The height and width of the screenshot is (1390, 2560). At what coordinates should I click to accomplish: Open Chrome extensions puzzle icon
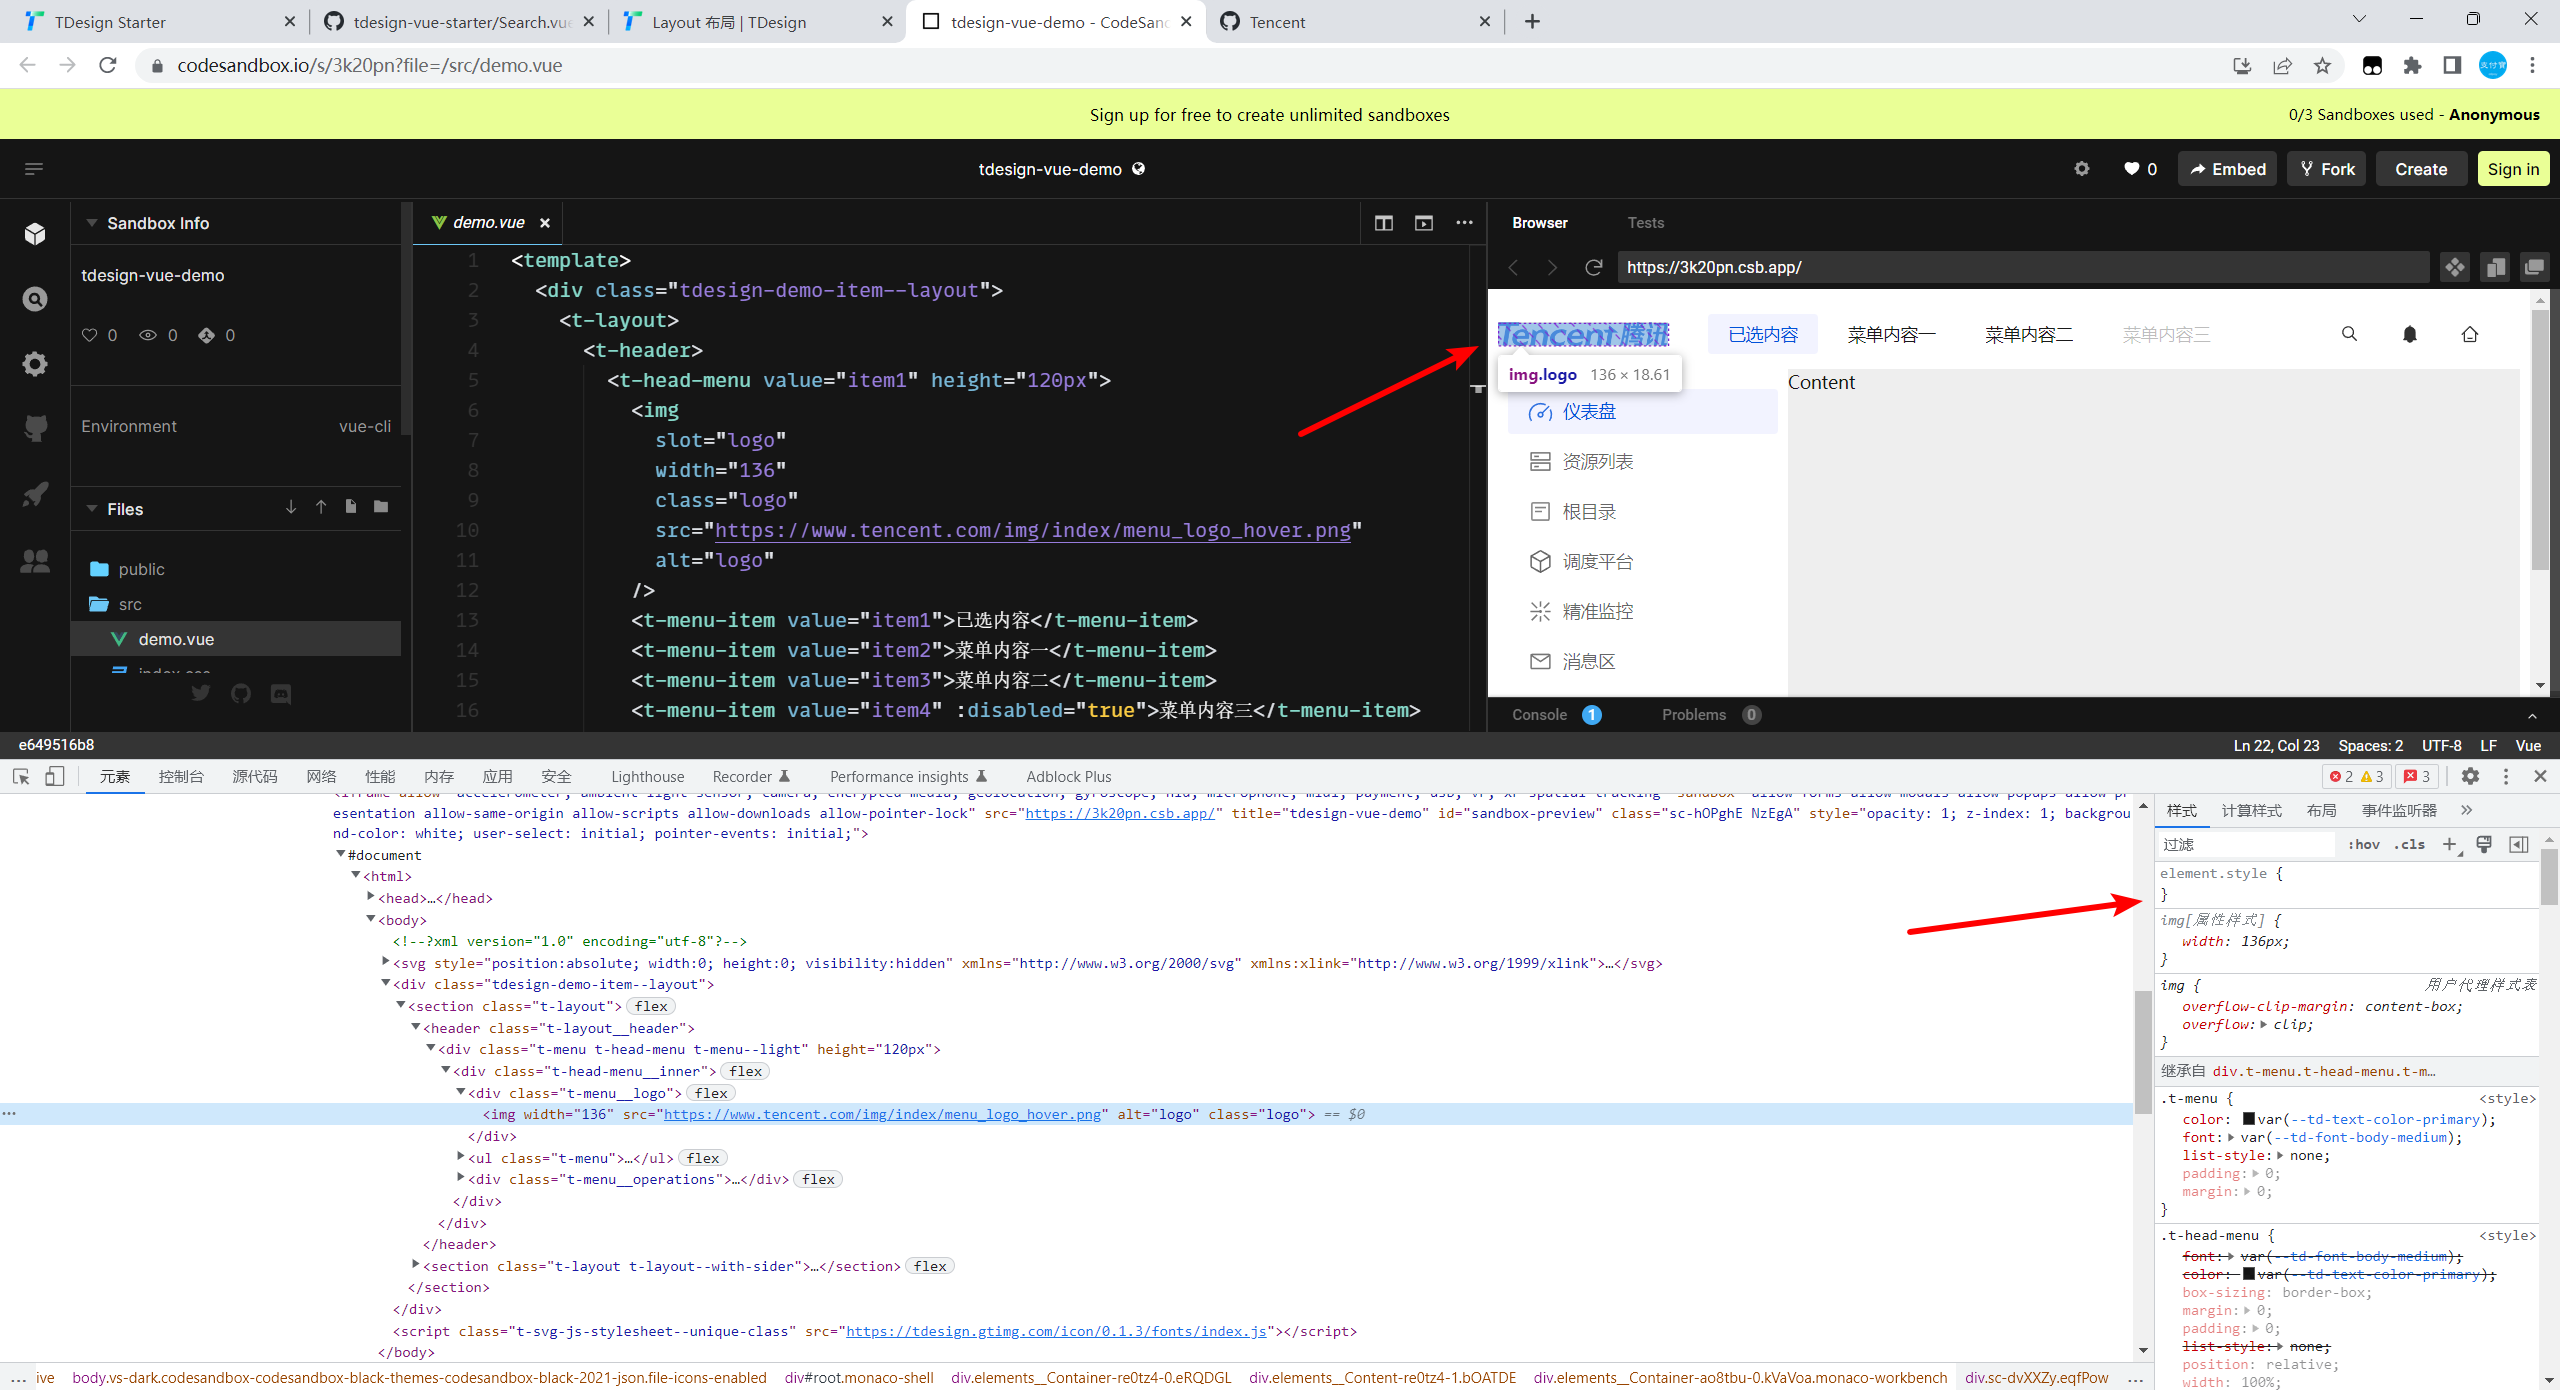[x=2413, y=65]
